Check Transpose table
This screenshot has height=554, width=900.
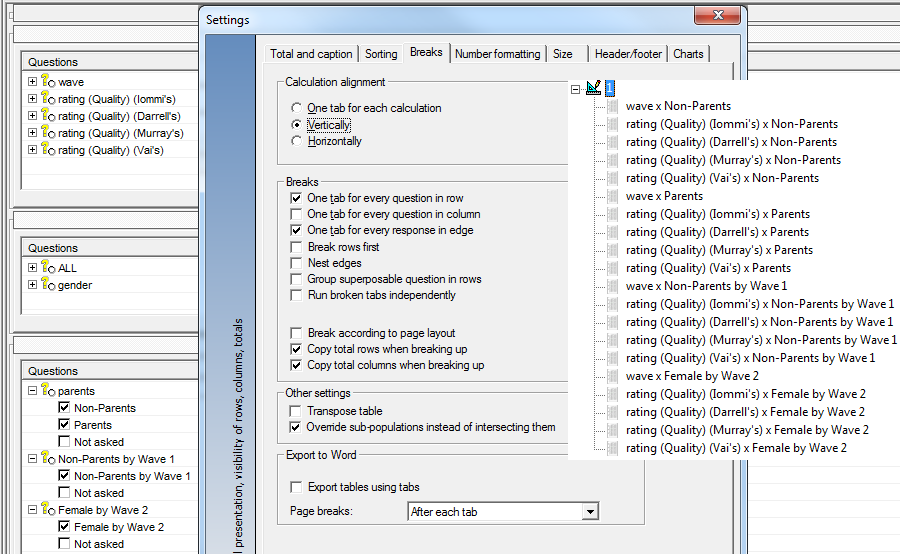[295, 411]
